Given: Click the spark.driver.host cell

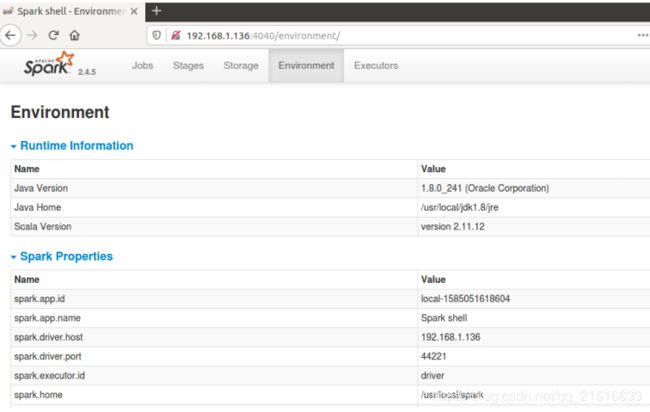Looking at the screenshot, I should coord(214,337).
